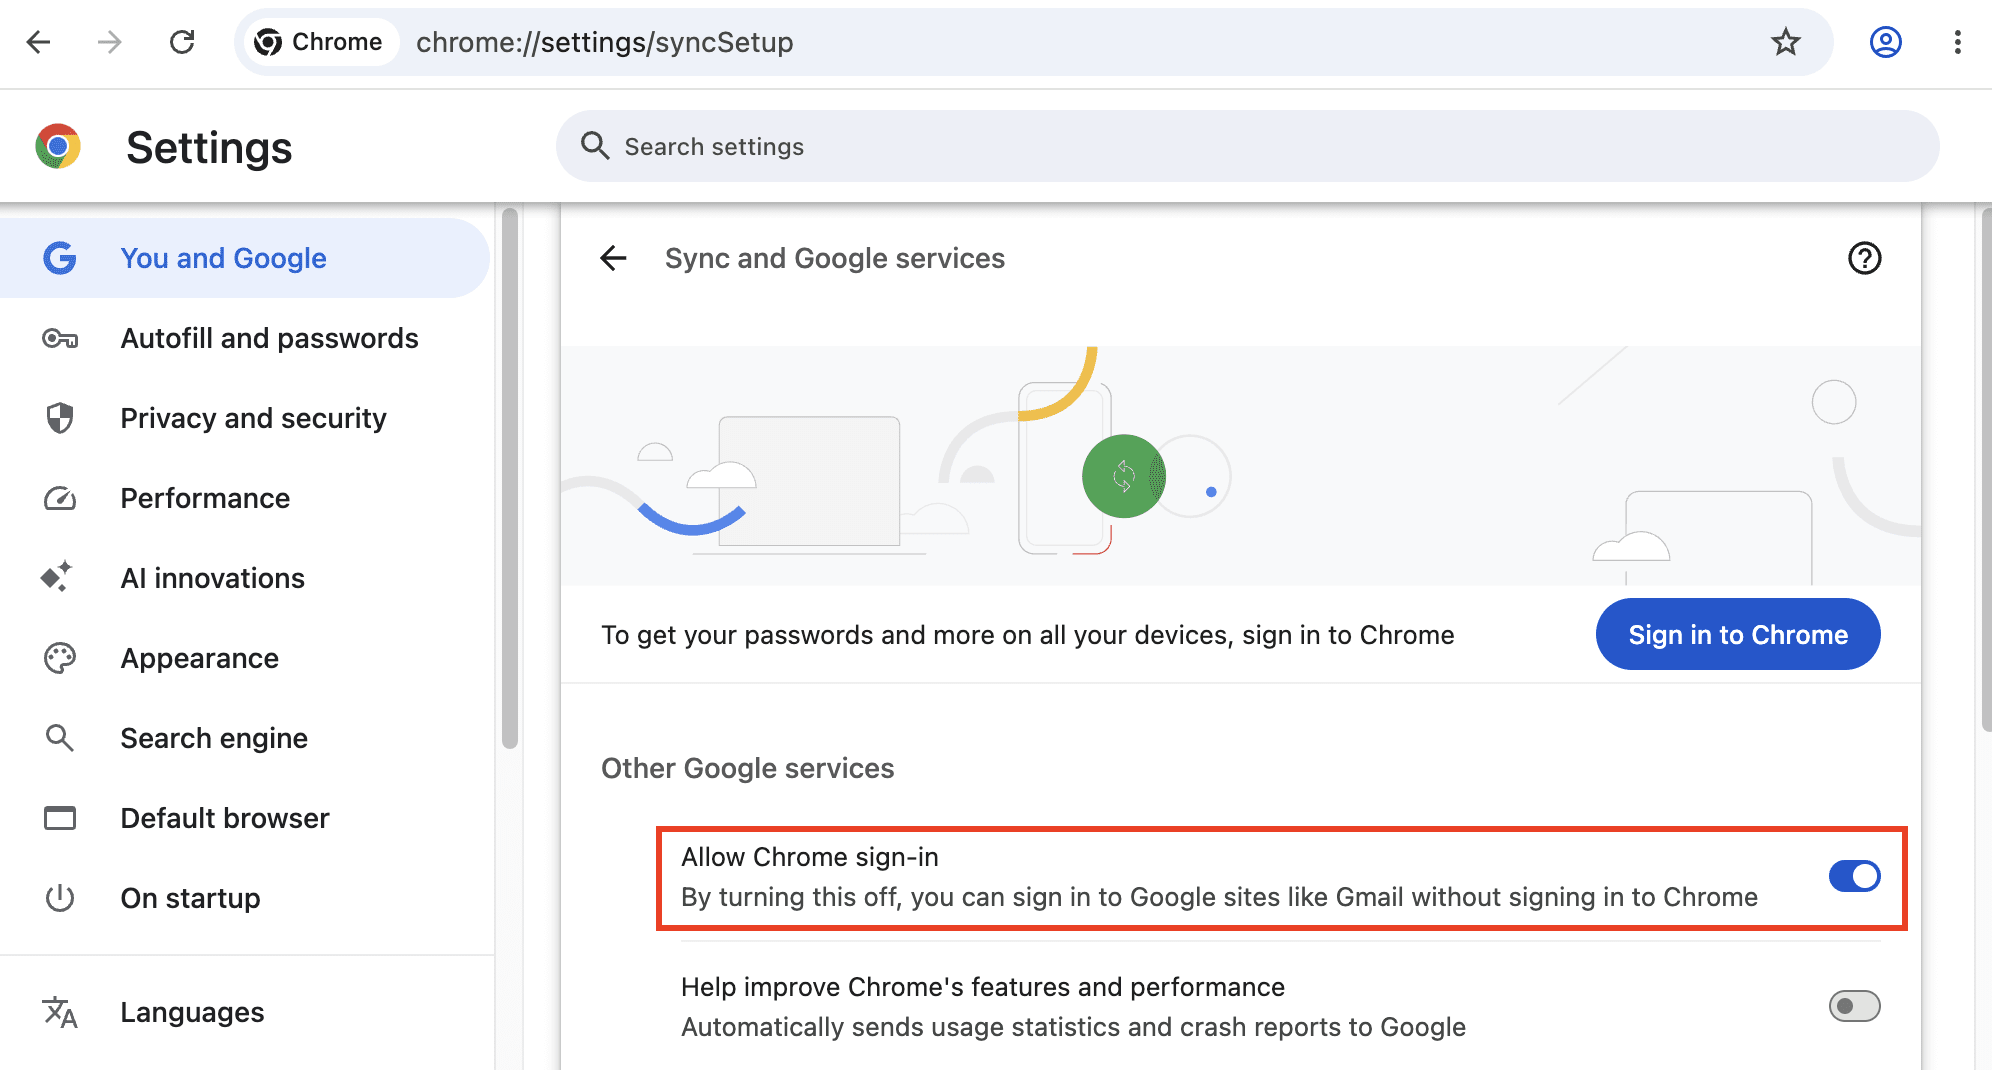Screen dimensions: 1992x1070
Task: Open help for Sync and Google services
Action: [x=1864, y=258]
